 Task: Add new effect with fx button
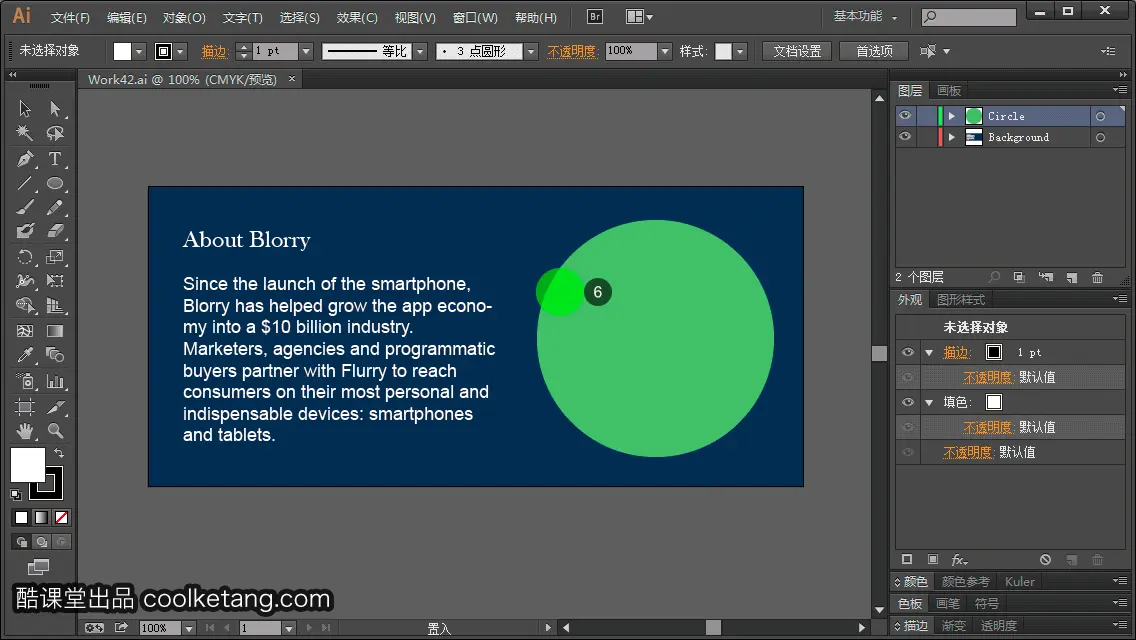pos(959,560)
